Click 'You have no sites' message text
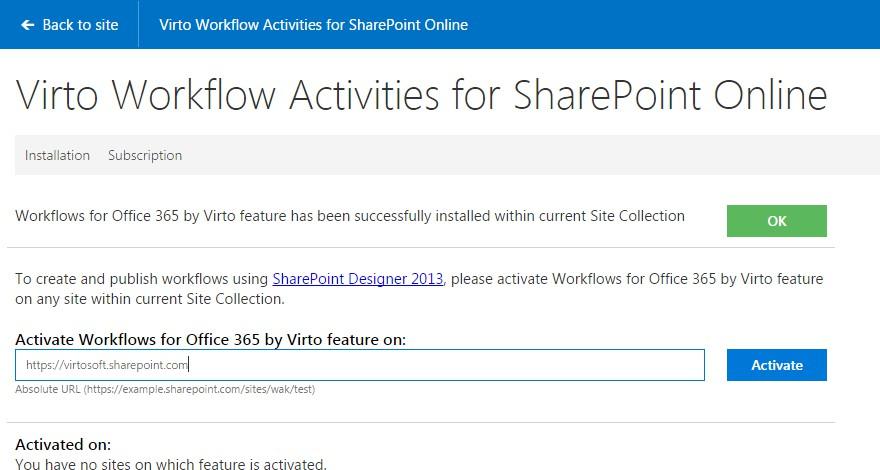 171,464
